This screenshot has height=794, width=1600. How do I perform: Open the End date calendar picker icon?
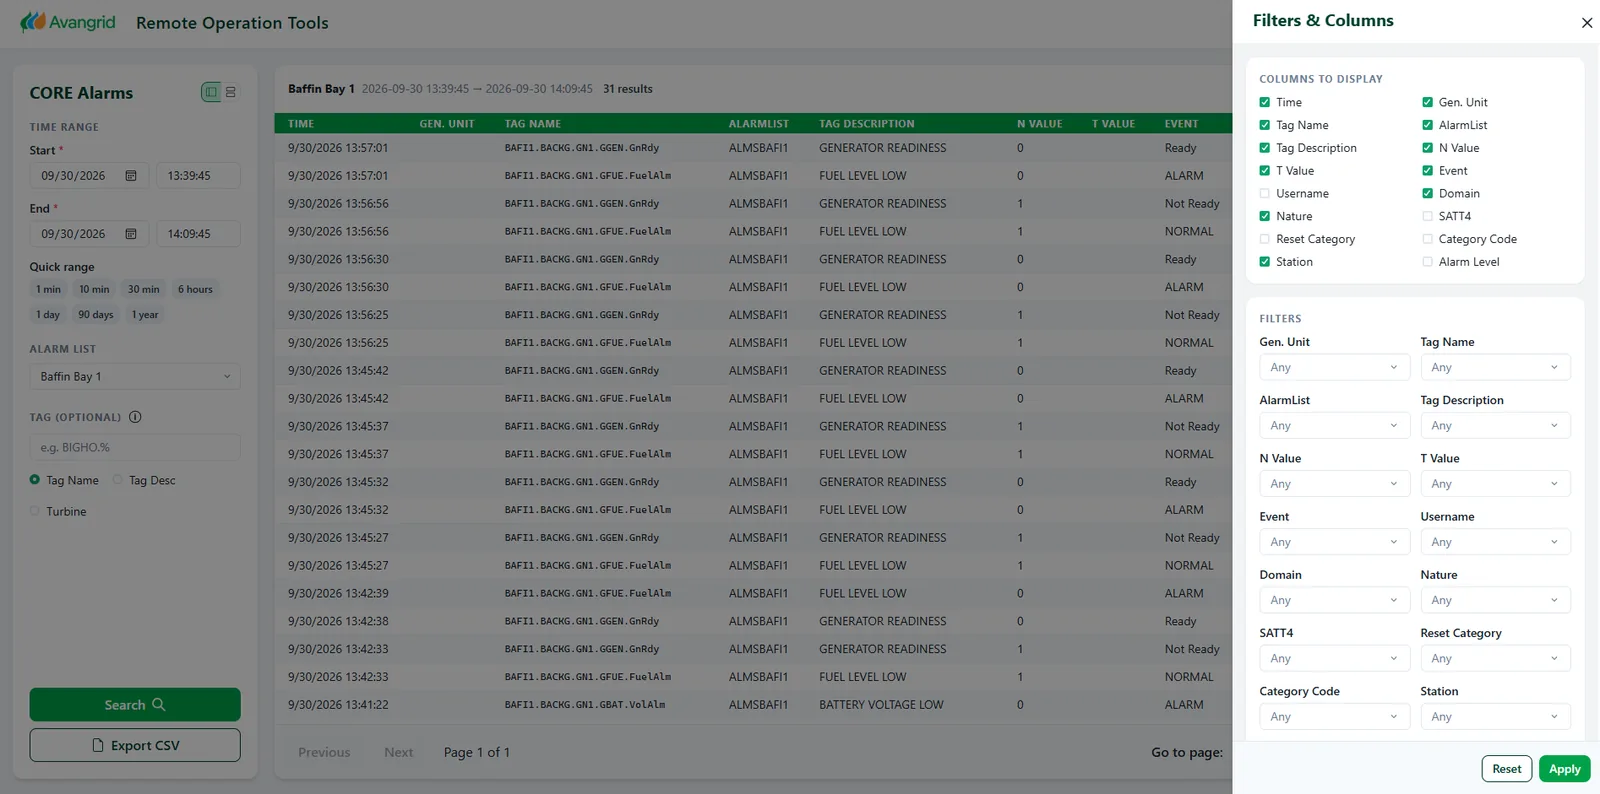click(x=131, y=234)
